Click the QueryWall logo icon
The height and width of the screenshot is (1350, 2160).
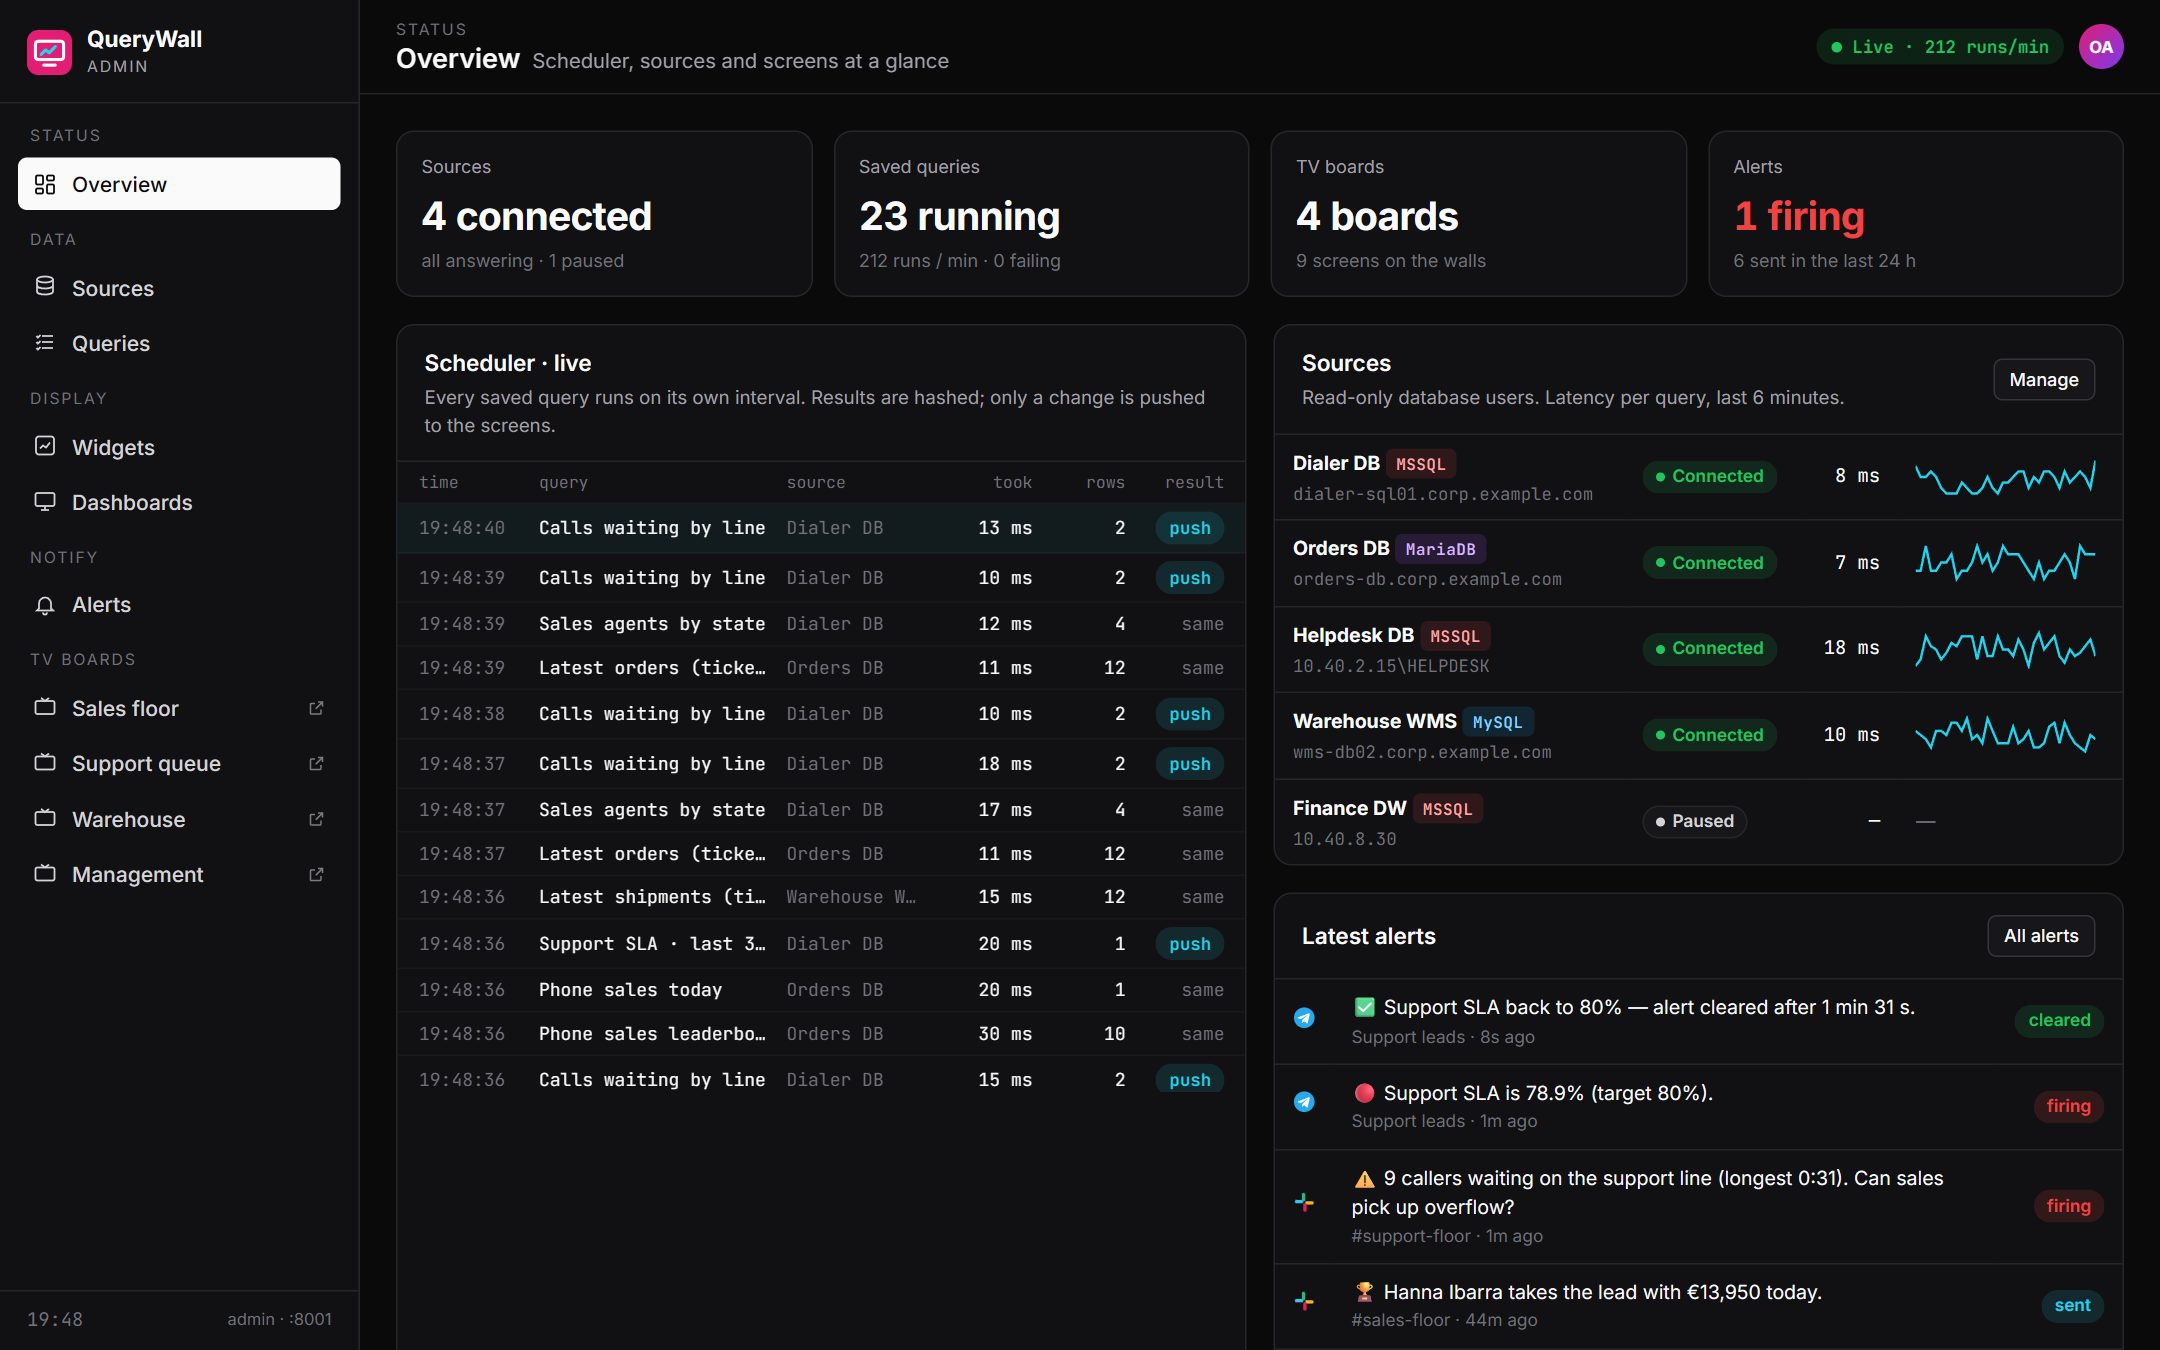click(x=49, y=51)
